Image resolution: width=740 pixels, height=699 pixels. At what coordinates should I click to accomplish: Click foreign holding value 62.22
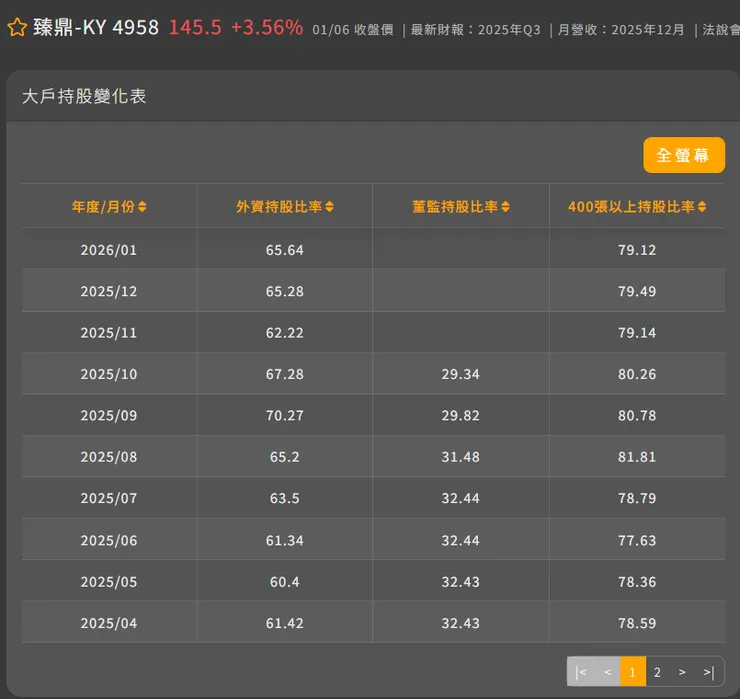click(x=285, y=333)
